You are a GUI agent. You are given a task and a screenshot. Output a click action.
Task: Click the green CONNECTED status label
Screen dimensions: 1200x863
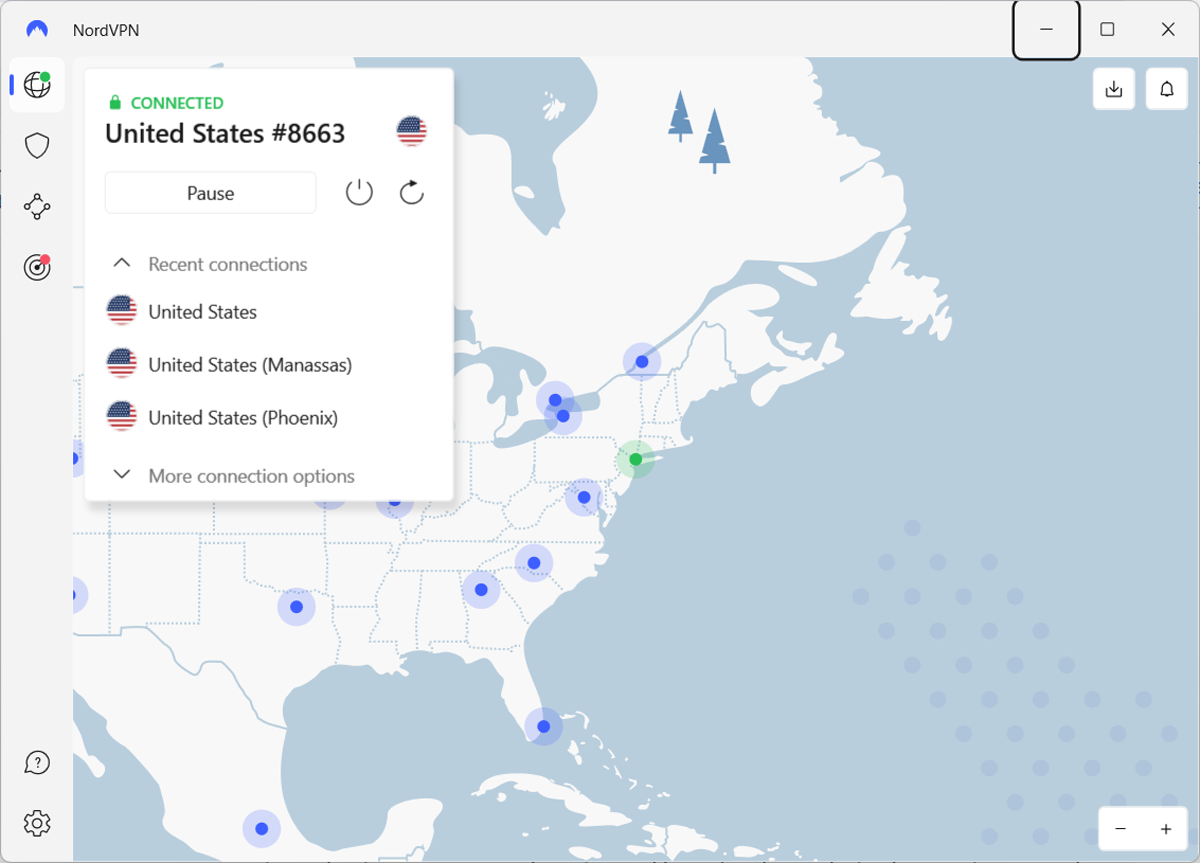point(177,103)
